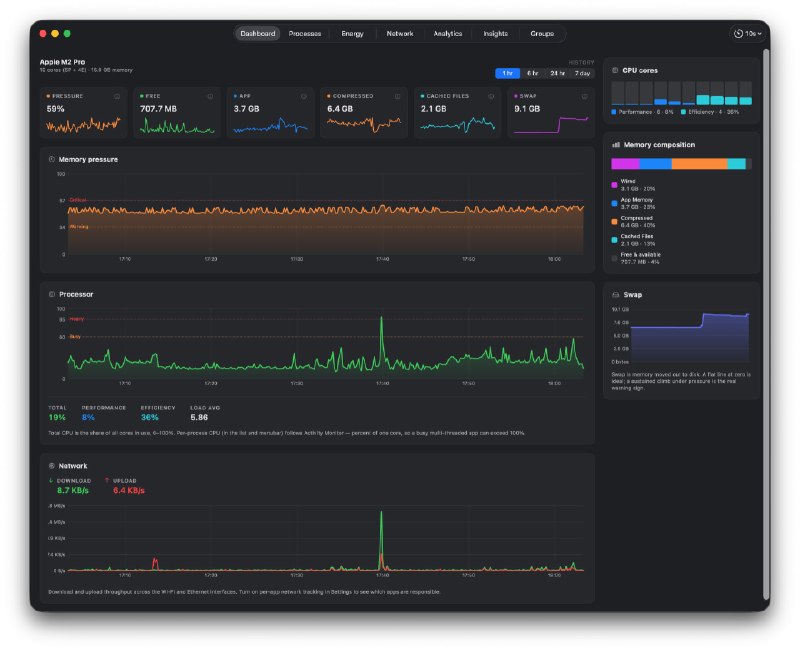The height and width of the screenshot is (651, 800).
Task: Click the Free & available gray swatch
Action: tap(614, 258)
